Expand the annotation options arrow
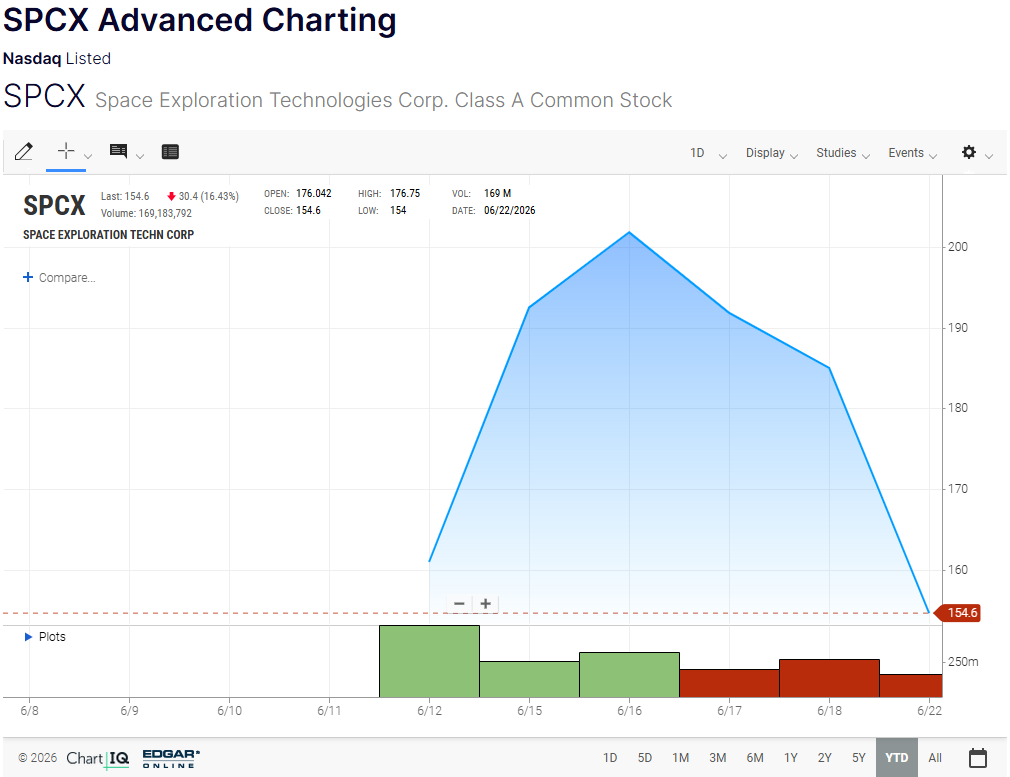The width and height of the screenshot is (1010, 777). [x=140, y=156]
